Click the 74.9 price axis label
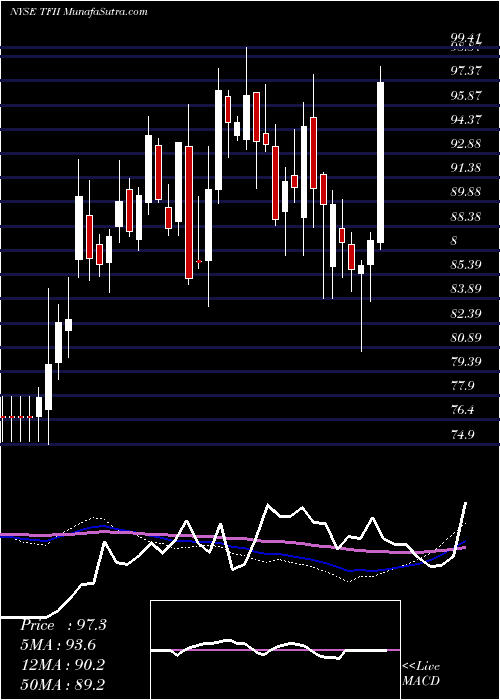500x700 pixels. tap(463, 434)
